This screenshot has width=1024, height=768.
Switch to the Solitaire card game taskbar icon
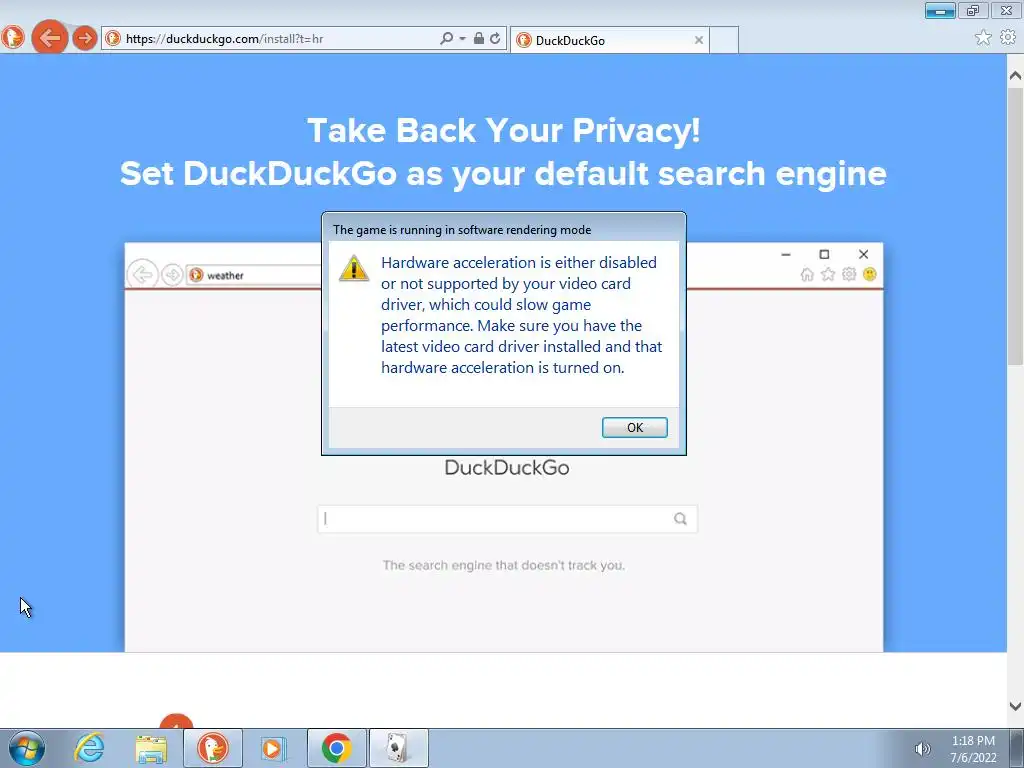399,748
